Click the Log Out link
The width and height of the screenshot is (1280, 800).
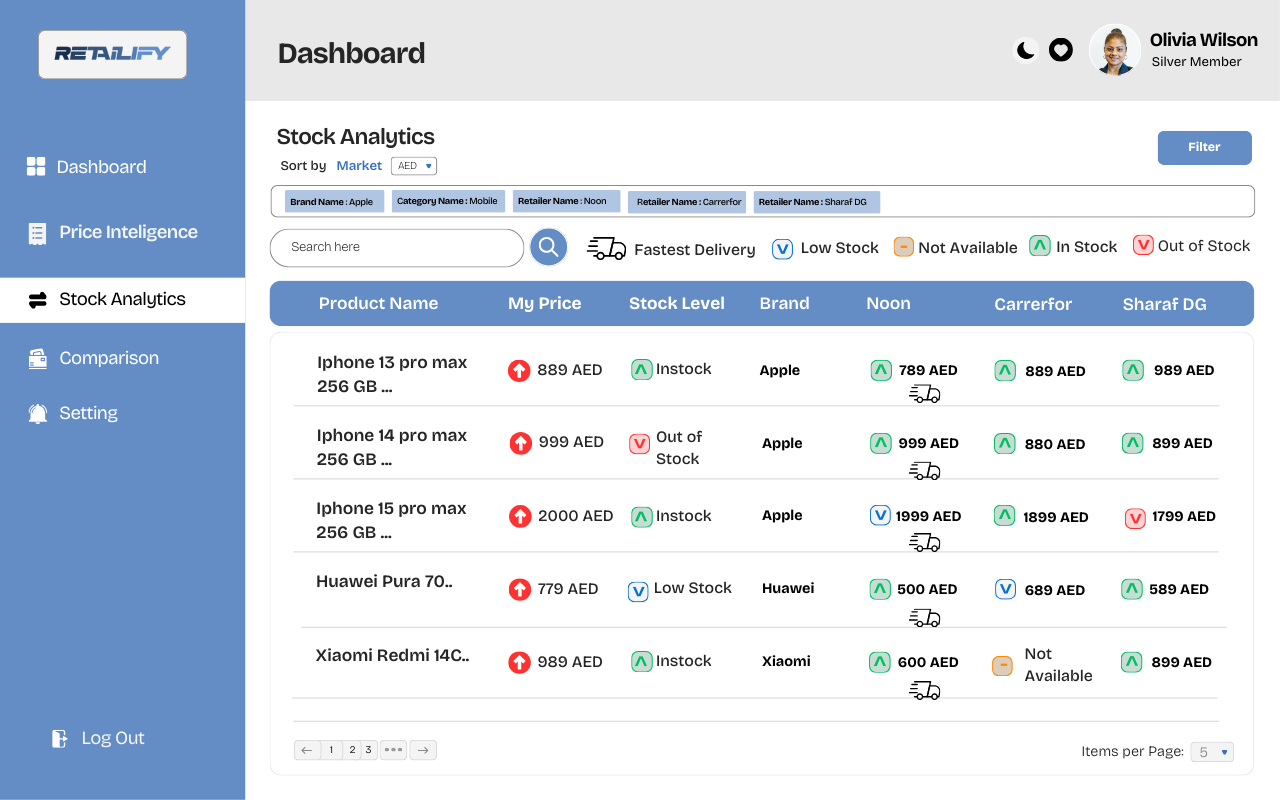click(x=97, y=738)
